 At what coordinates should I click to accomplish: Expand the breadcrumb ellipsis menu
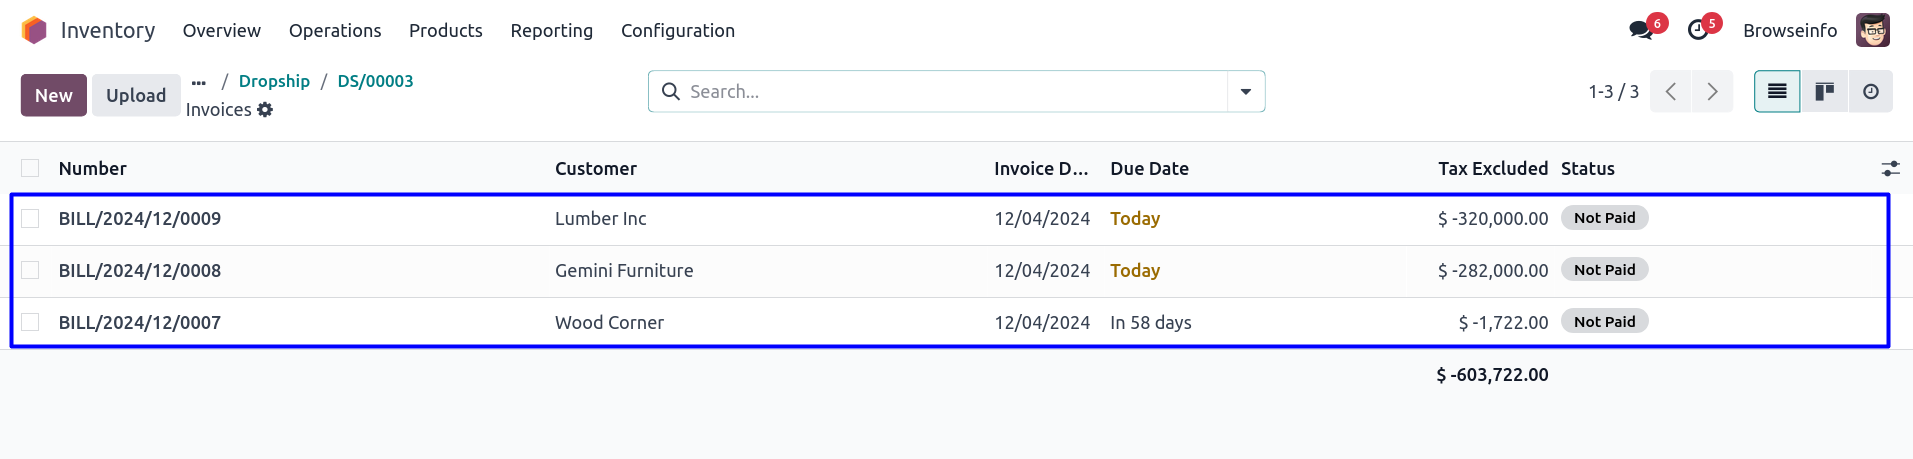199,82
